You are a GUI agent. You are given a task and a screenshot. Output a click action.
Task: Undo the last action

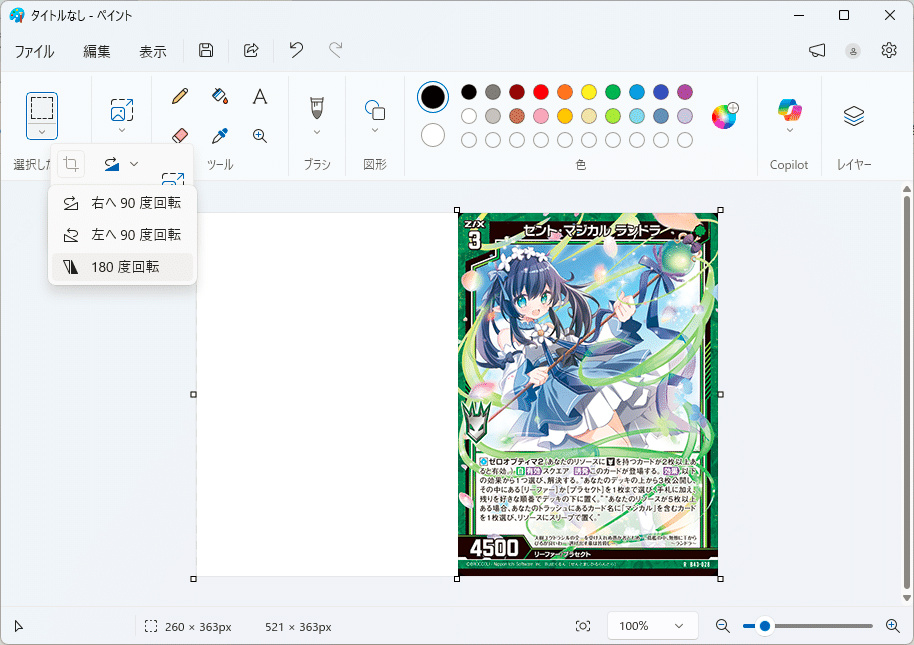pos(295,50)
